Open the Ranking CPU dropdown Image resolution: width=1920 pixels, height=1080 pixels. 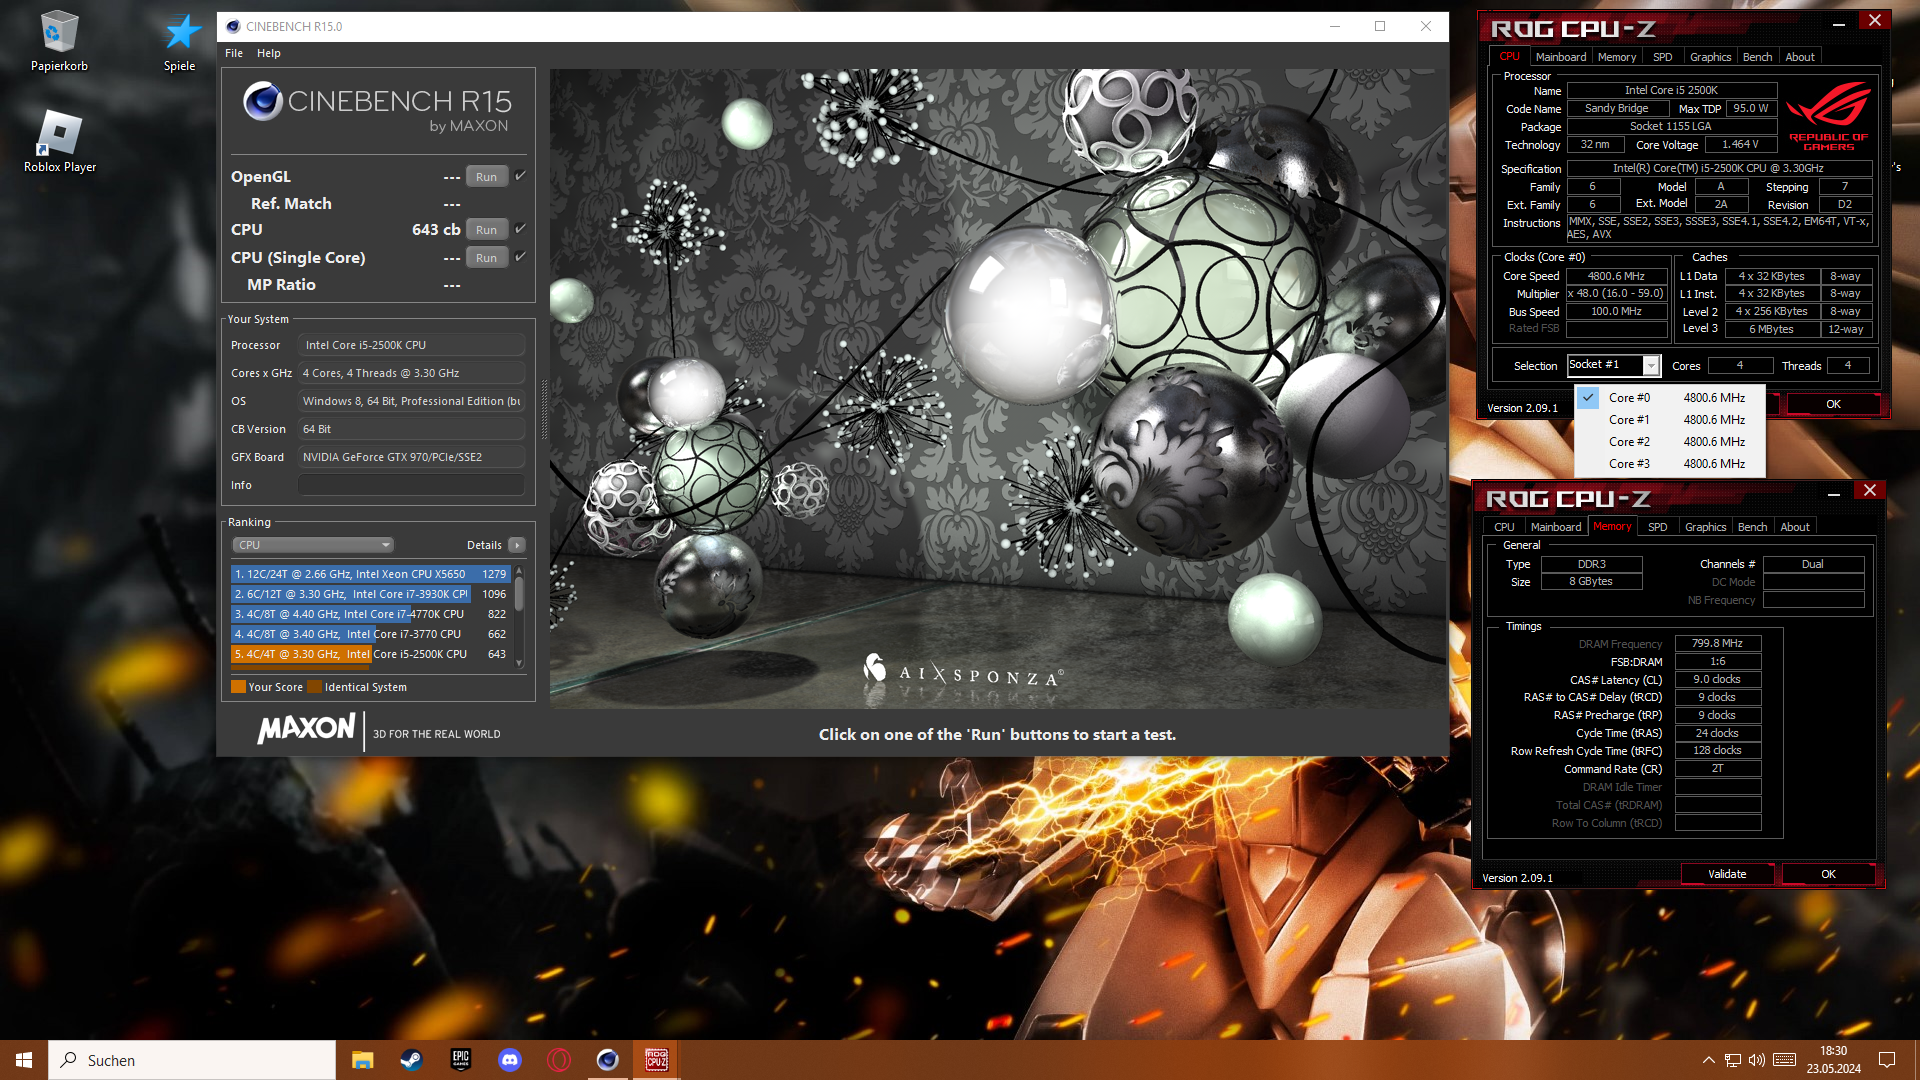tap(313, 545)
